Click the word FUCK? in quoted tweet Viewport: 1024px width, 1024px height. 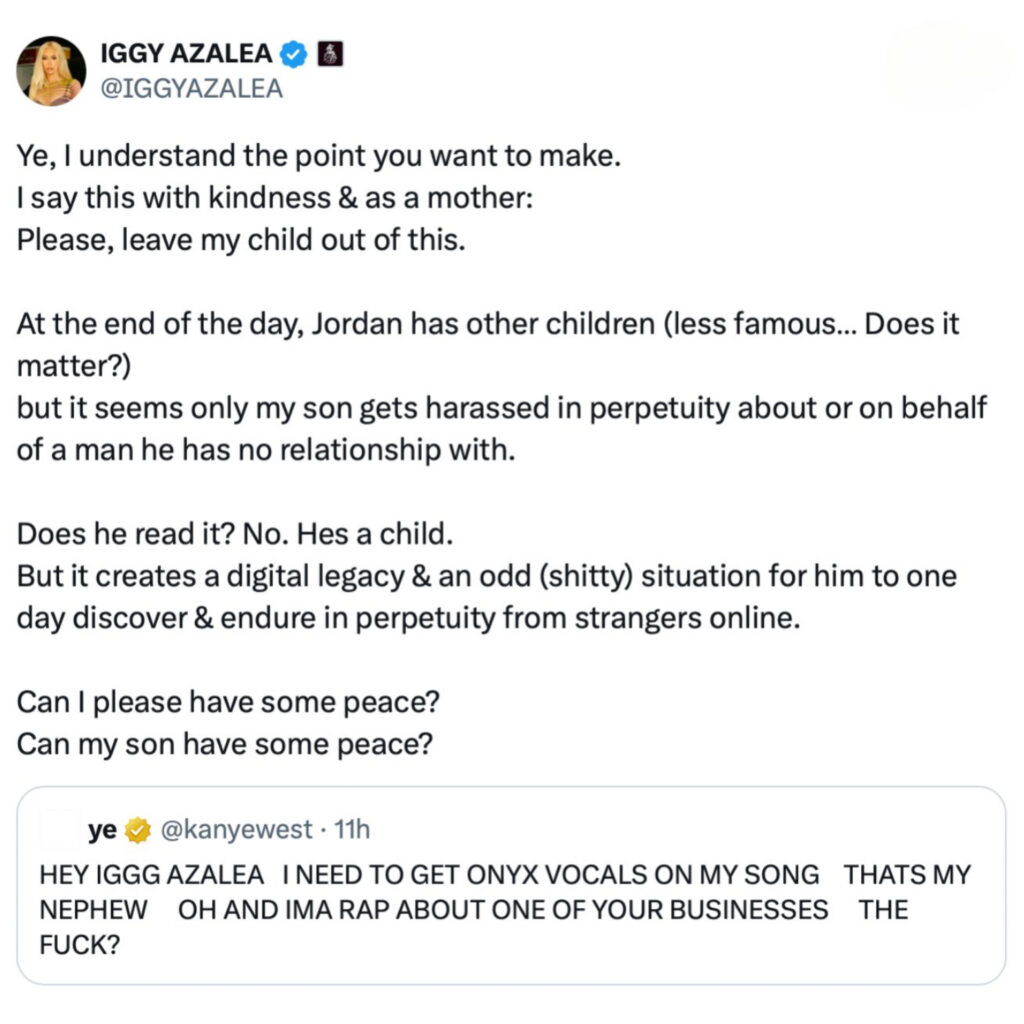point(80,945)
